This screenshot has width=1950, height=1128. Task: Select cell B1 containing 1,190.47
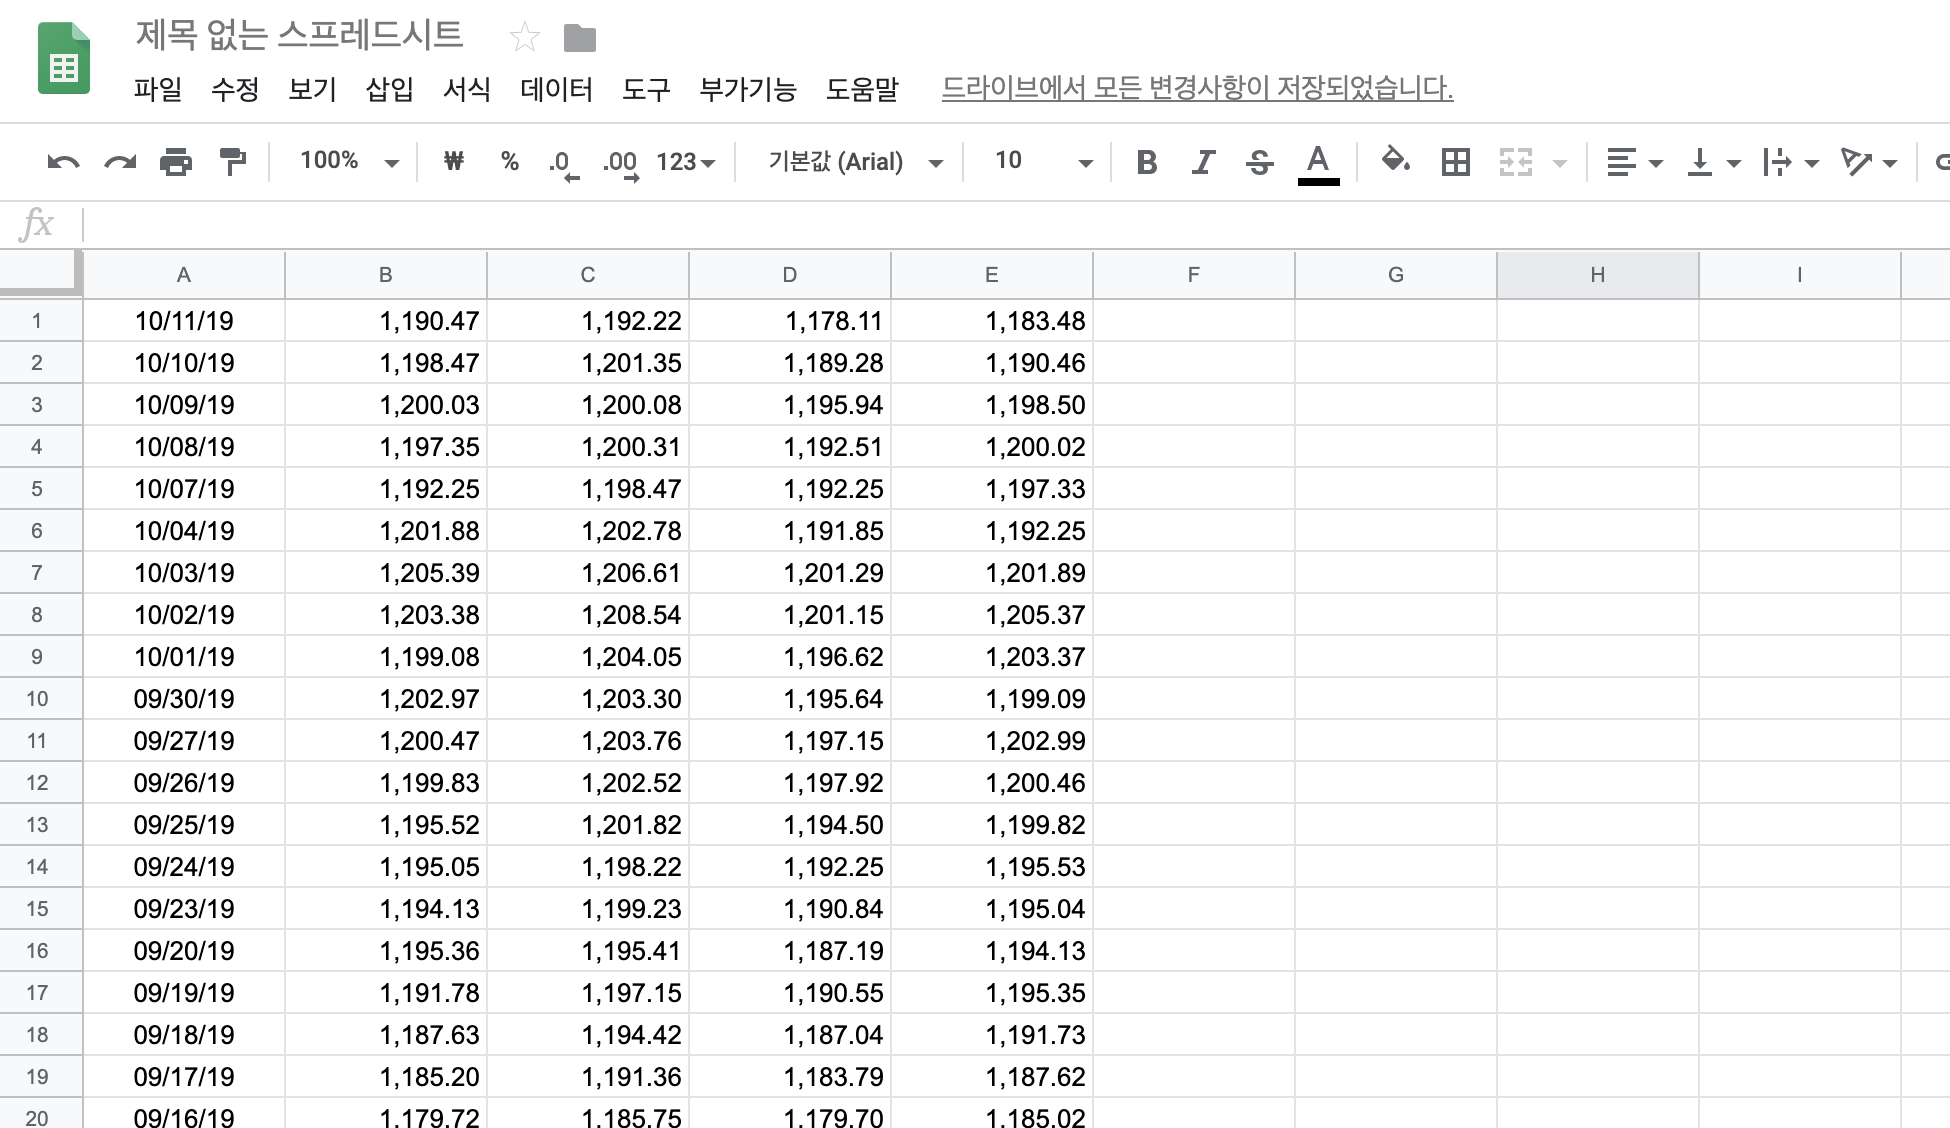(386, 321)
